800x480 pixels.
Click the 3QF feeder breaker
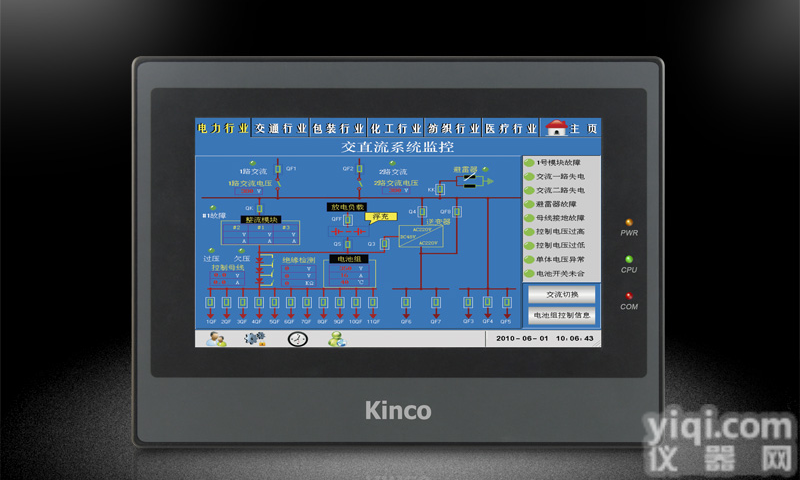[243, 302]
